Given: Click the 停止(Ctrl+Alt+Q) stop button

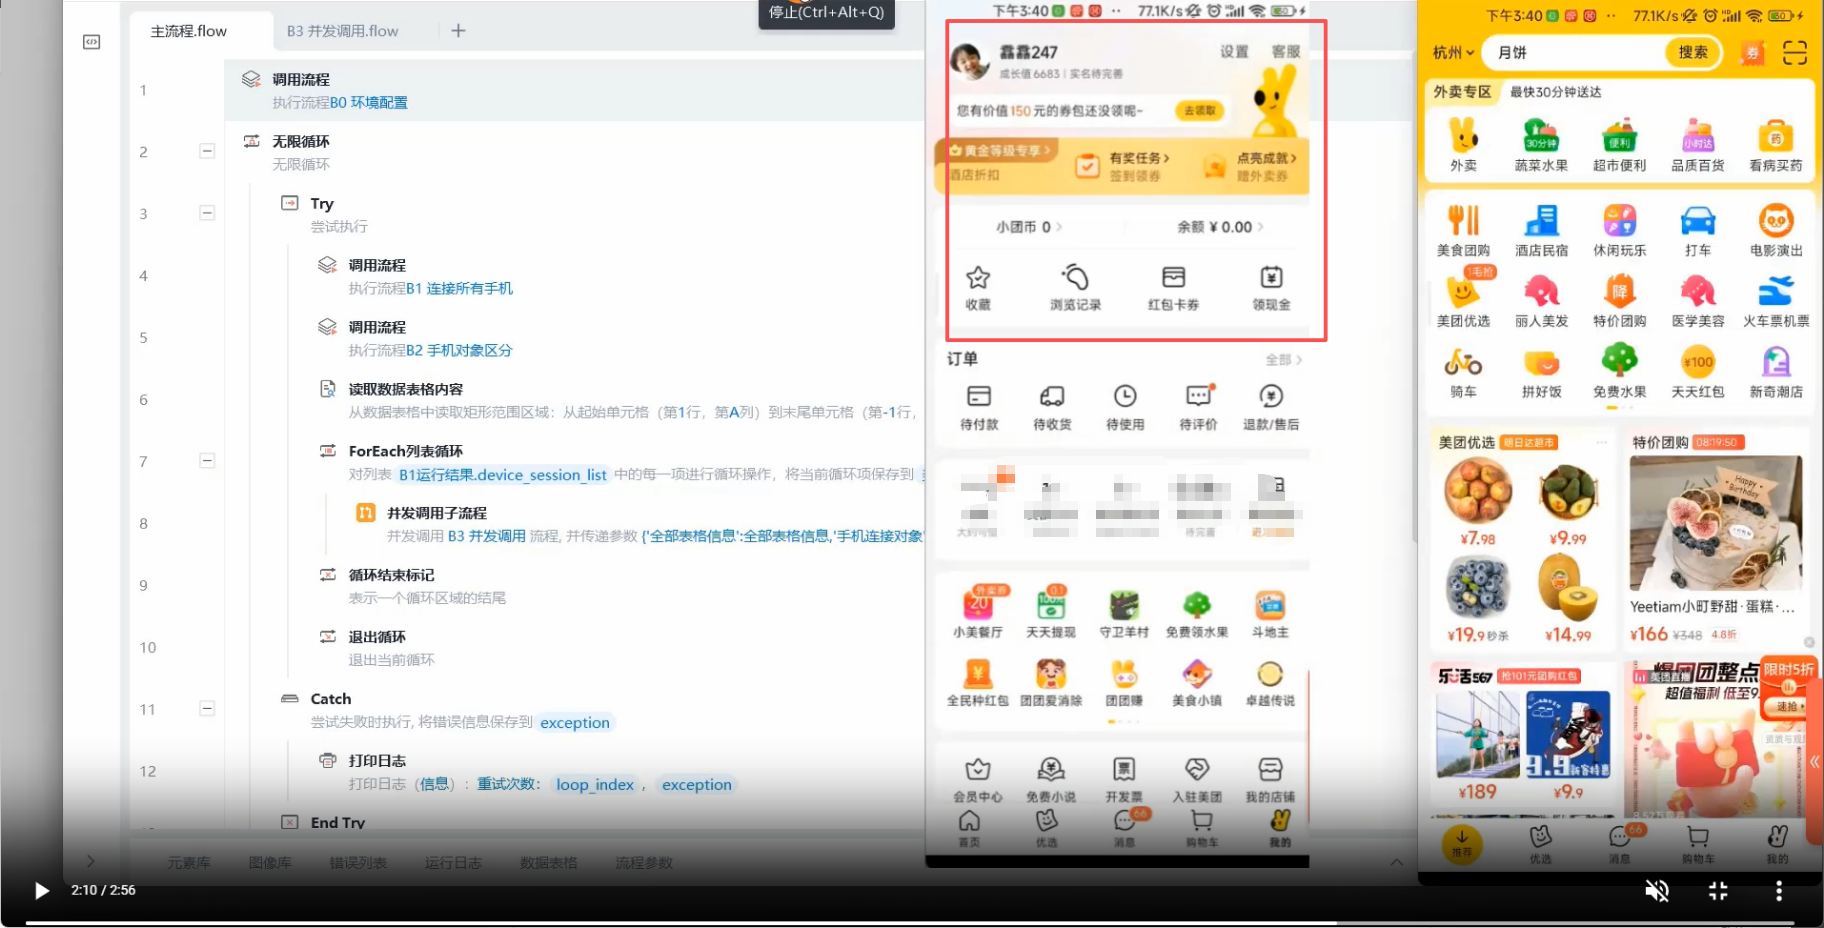Looking at the screenshot, I should click(x=826, y=13).
